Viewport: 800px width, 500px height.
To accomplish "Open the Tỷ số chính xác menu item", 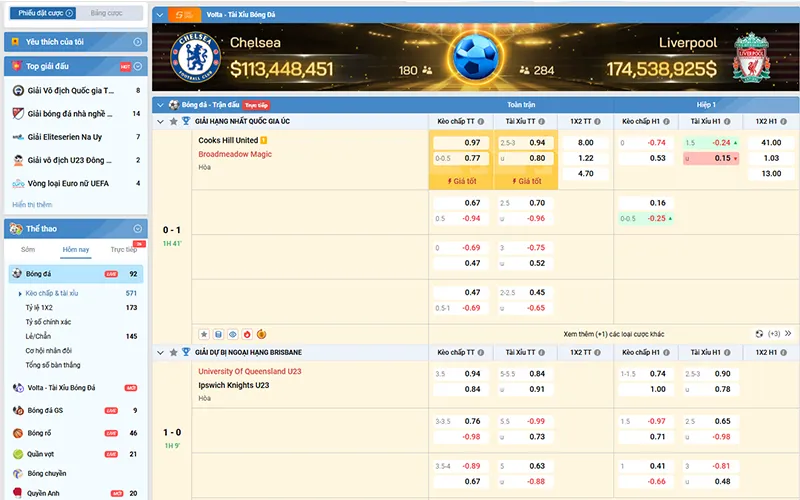I will [x=48, y=322].
